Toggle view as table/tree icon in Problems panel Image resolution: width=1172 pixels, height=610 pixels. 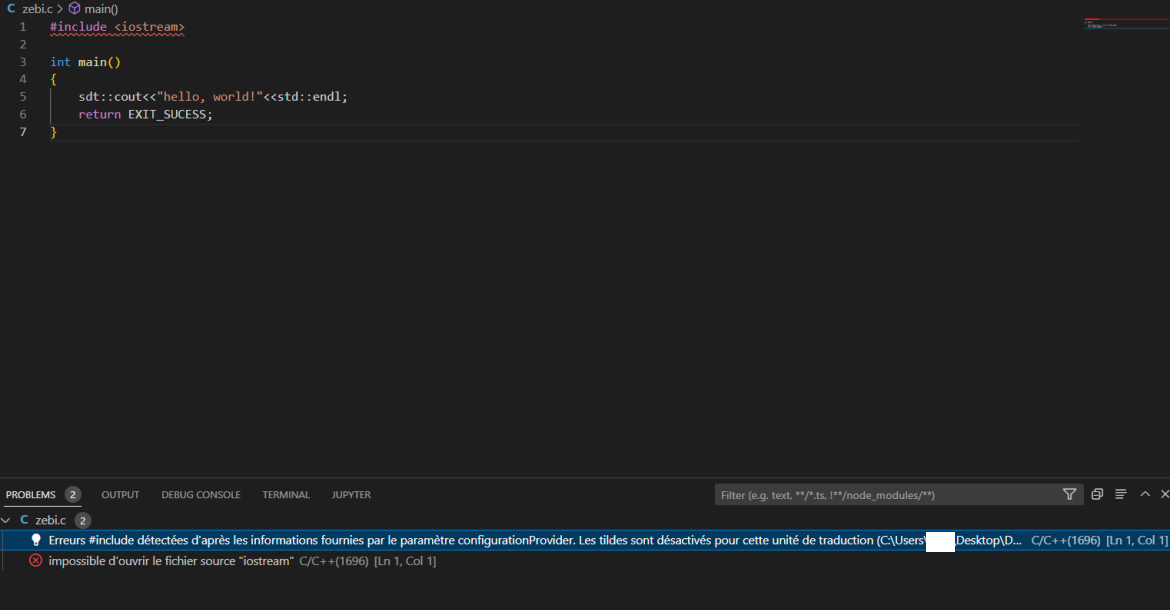pyautogui.click(x=1121, y=494)
